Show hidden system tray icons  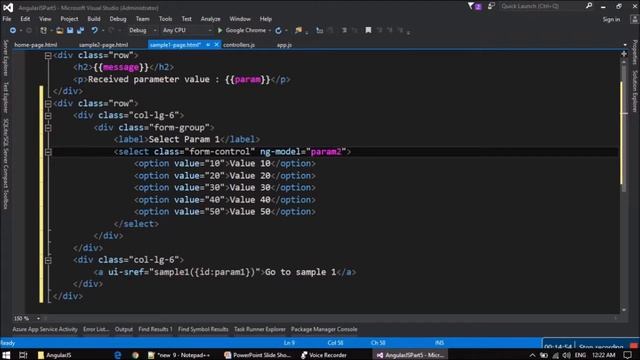(532, 355)
